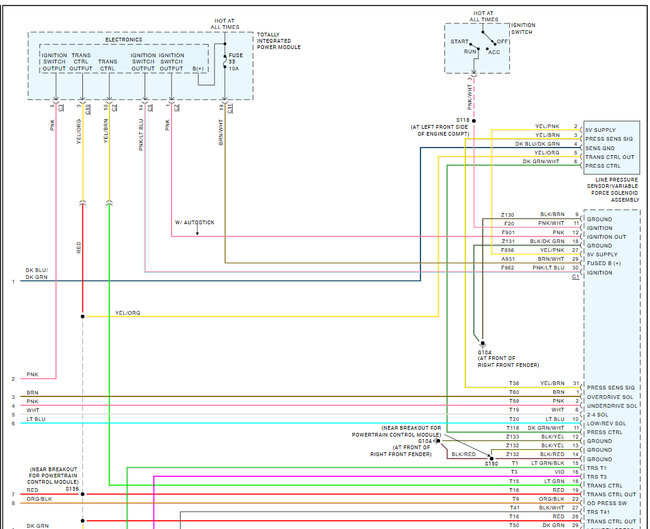Image resolution: width=650 pixels, height=529 pixels.
Task: Click the vertical BRN/WHT wire label below fuse
Action: pyautogui.click(x=221, y=132)
